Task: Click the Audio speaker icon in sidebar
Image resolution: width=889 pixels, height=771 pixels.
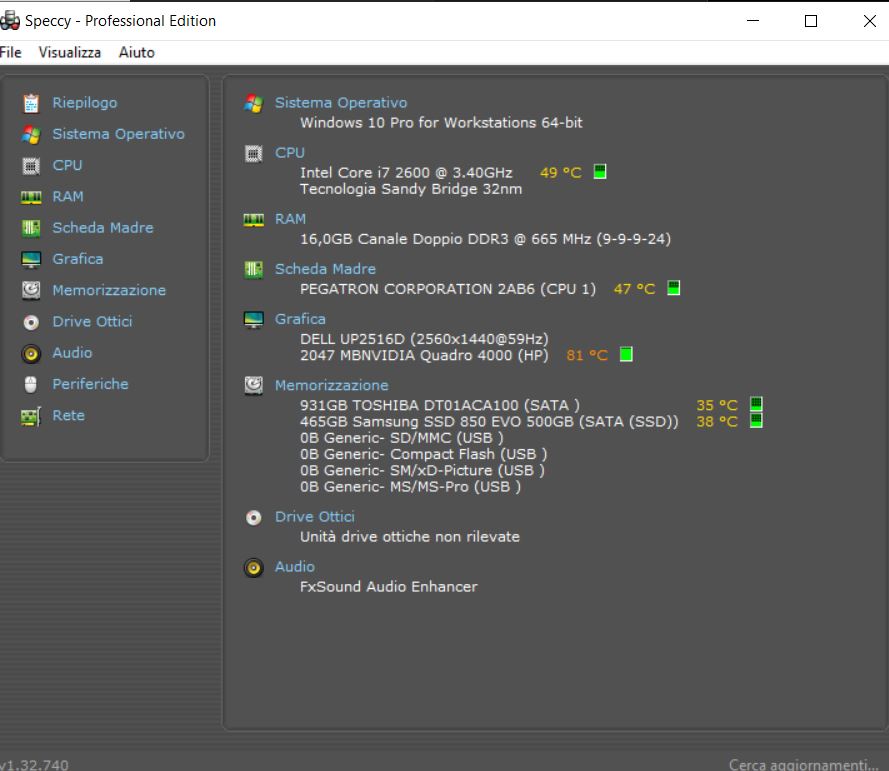Action: pyautogui.click(x=31, y=353)
